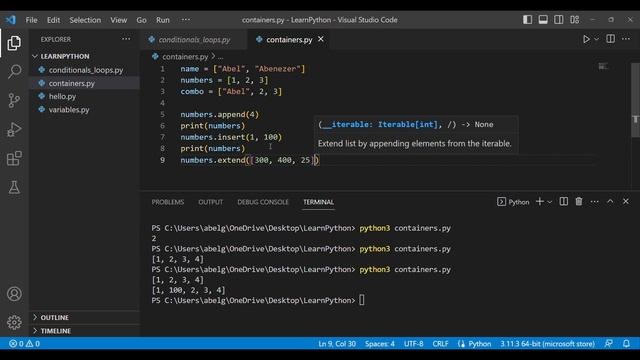This screenshot has width=640, height=360.
Task: Maximize the panel with up chevron
Action: click(x=610, y=202)
